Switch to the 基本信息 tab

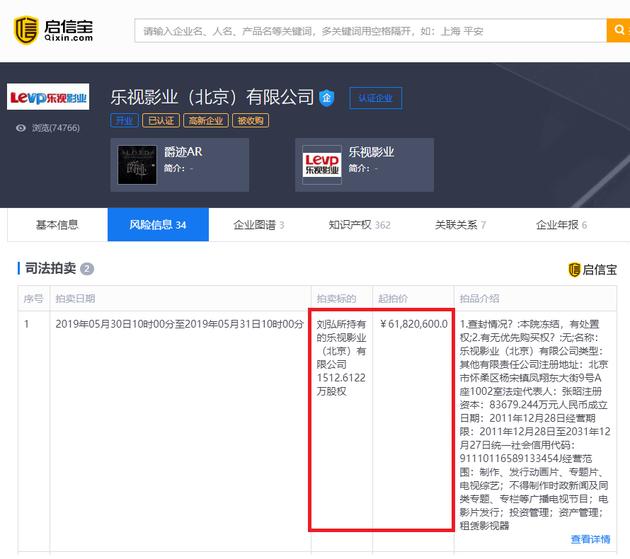coord(57,225)
